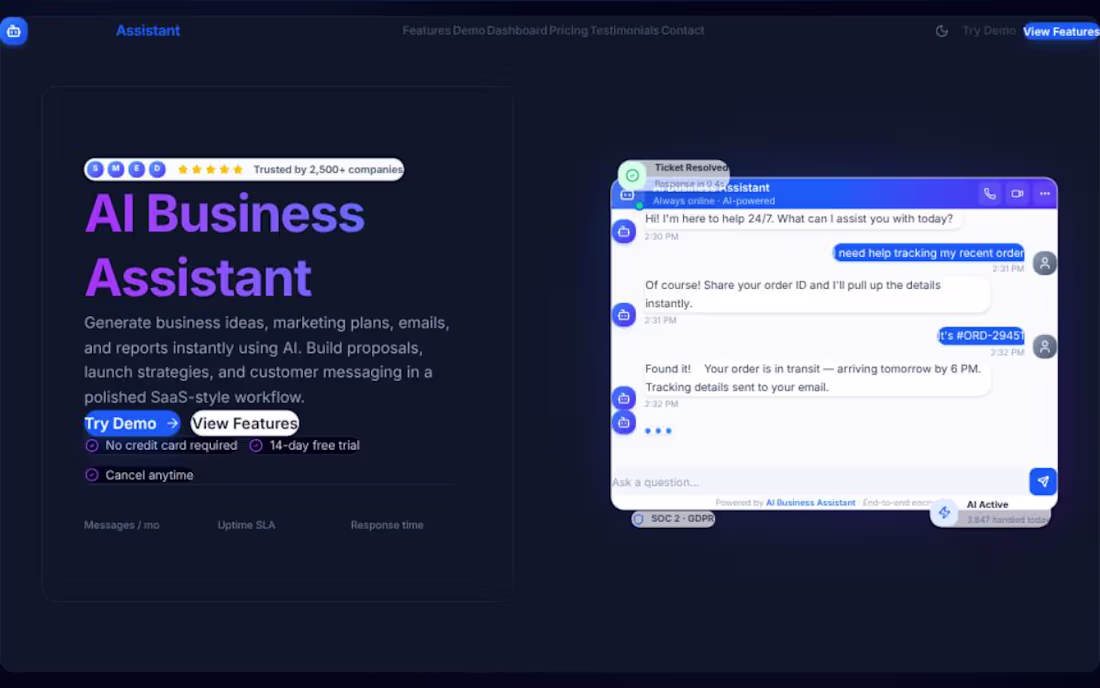Click the 'AI Business Assistant' hero heading

tap(224, 245)
